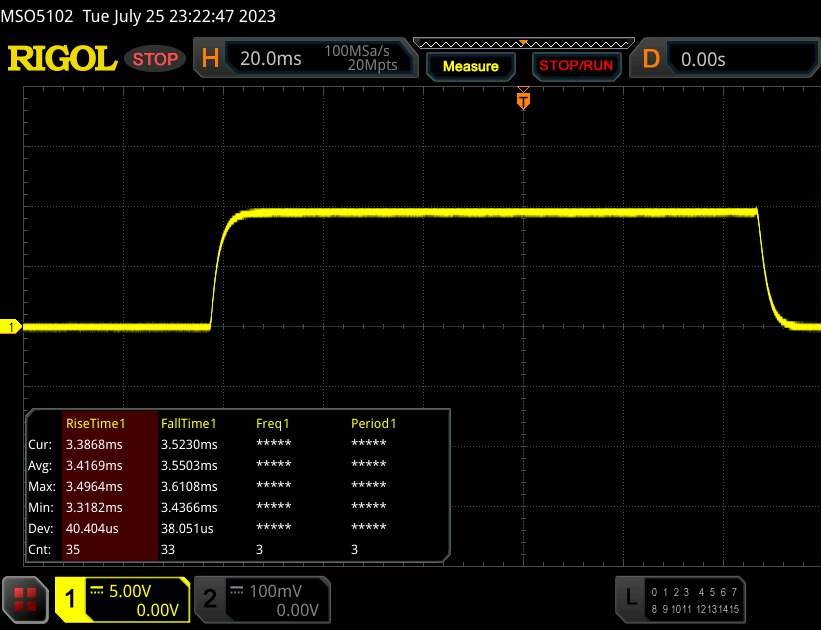821x630 pixels.
Task: Tap the RIGOL logo
Action: tap(62, 58)
